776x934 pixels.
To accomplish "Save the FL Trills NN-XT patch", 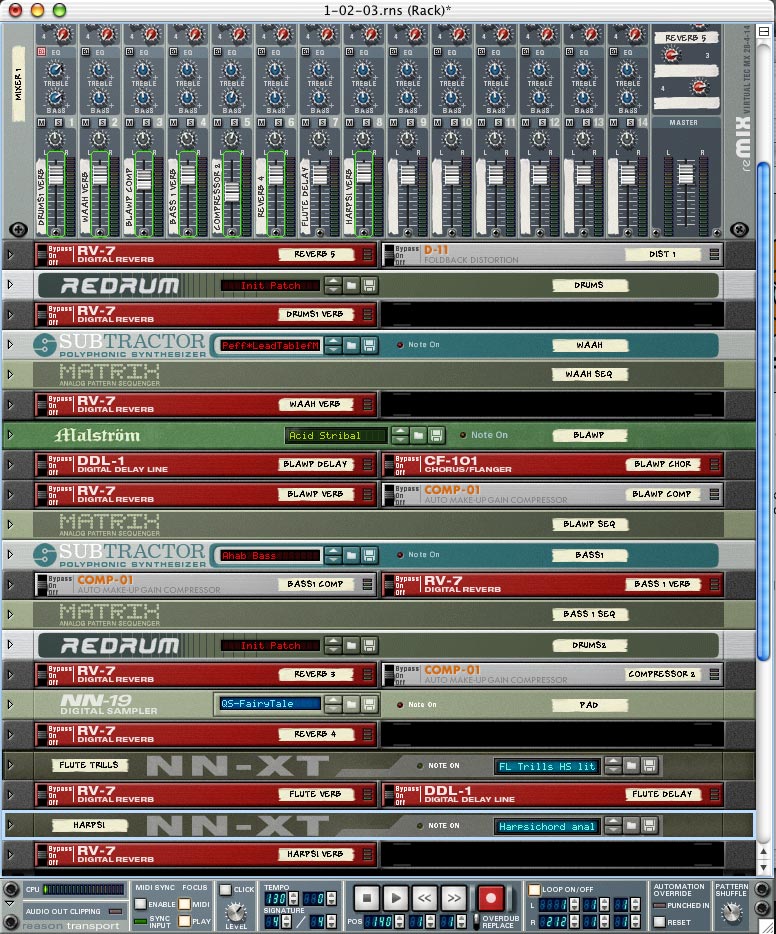I will pos(650,765).
